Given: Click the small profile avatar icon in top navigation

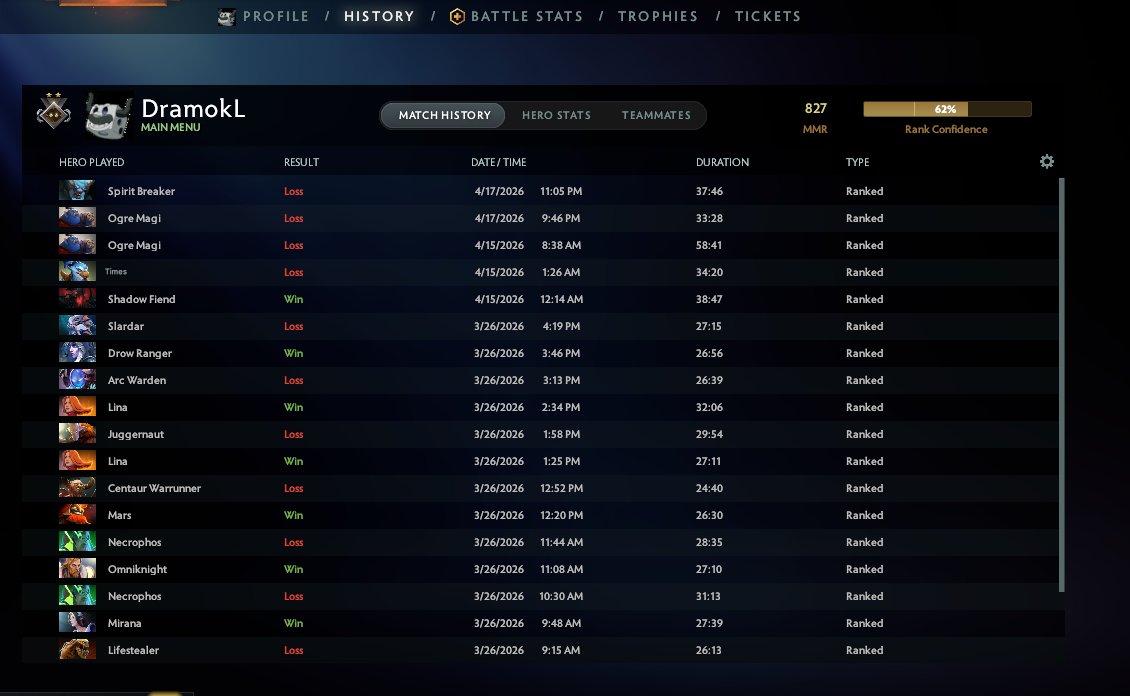Looking at the screenshot, I should pyautogui.click(x=226, y=17).
